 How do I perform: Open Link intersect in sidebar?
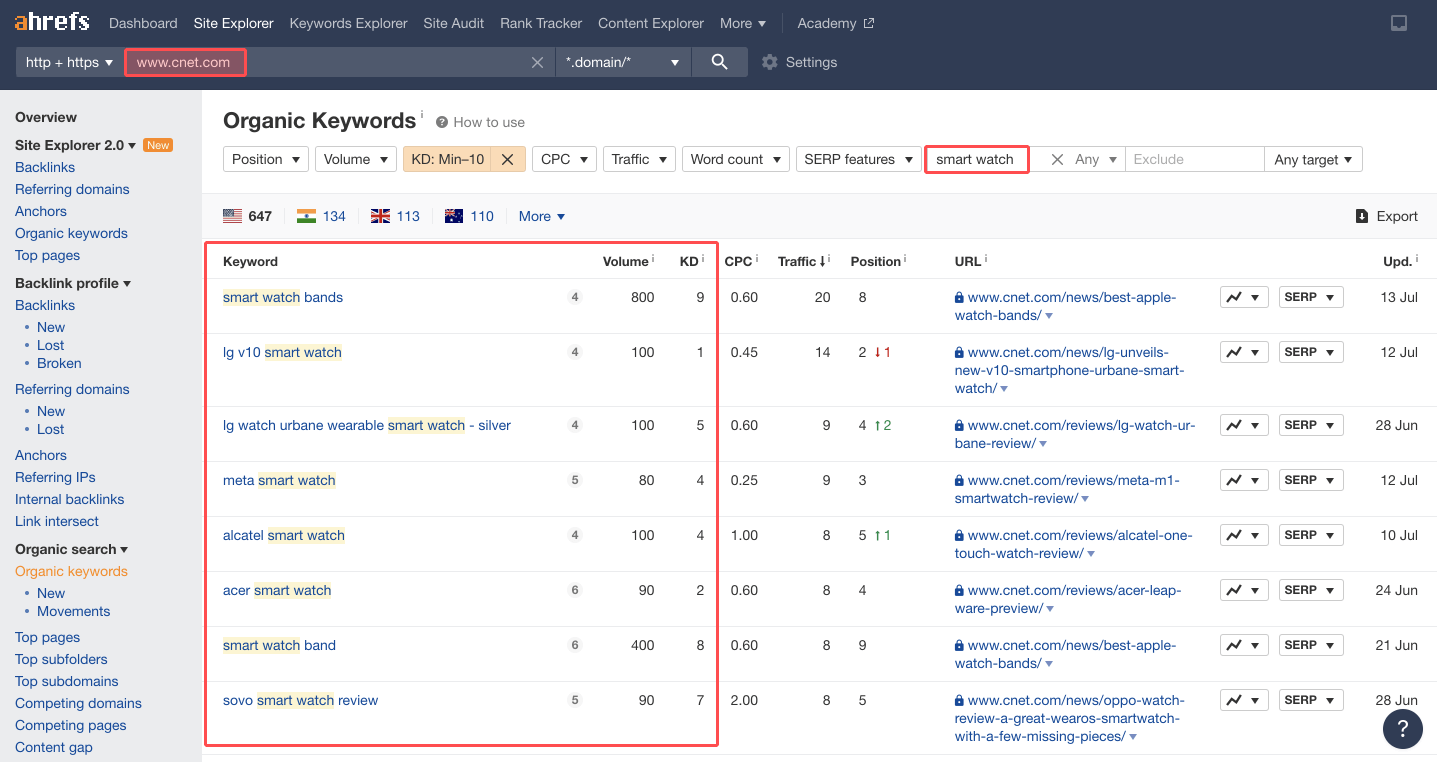[57, 521]
